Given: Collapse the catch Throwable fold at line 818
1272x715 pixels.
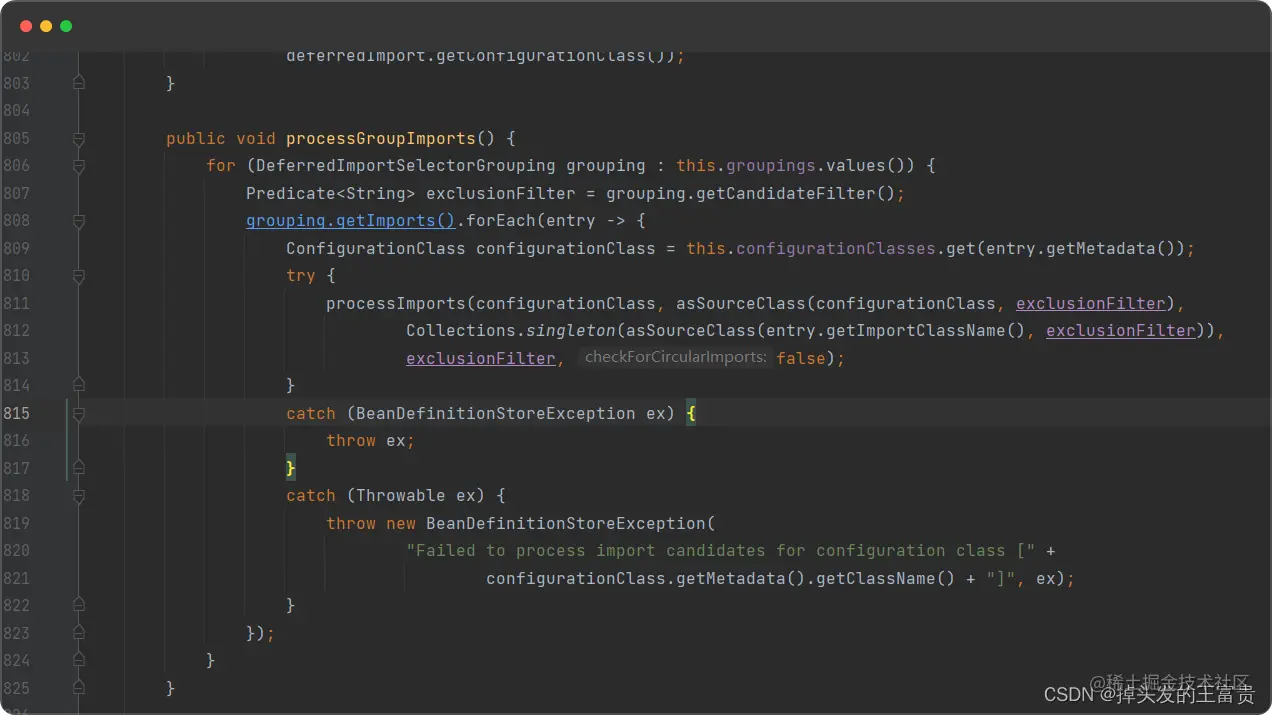Looking at the screenshot, I should (79, 496).
